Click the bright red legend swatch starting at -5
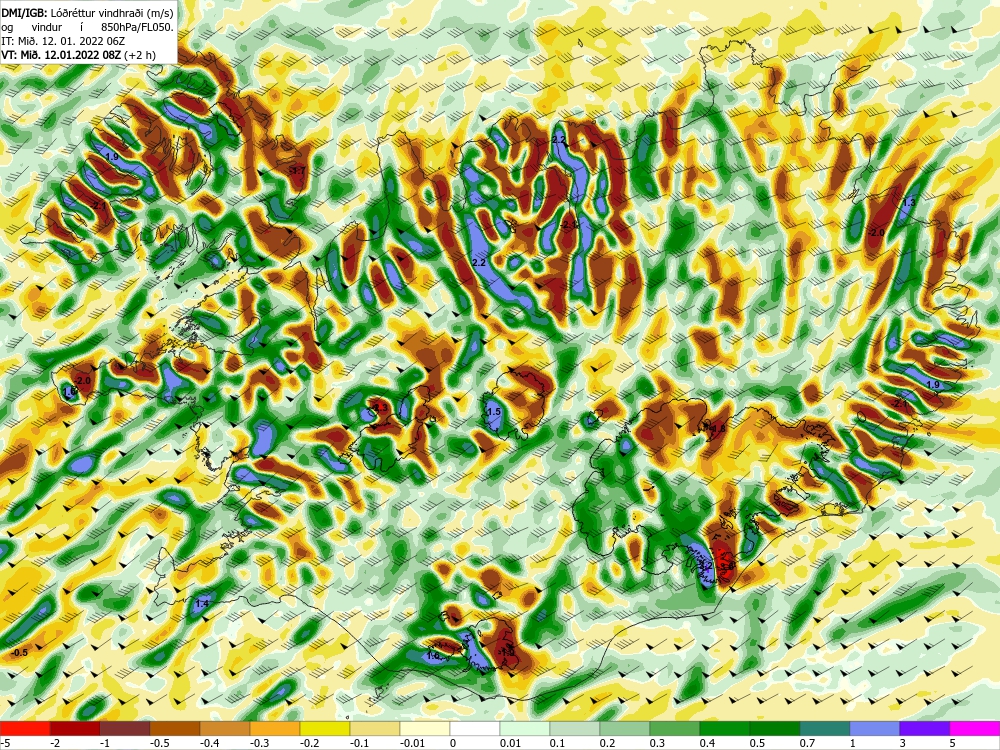 (25, 729)
